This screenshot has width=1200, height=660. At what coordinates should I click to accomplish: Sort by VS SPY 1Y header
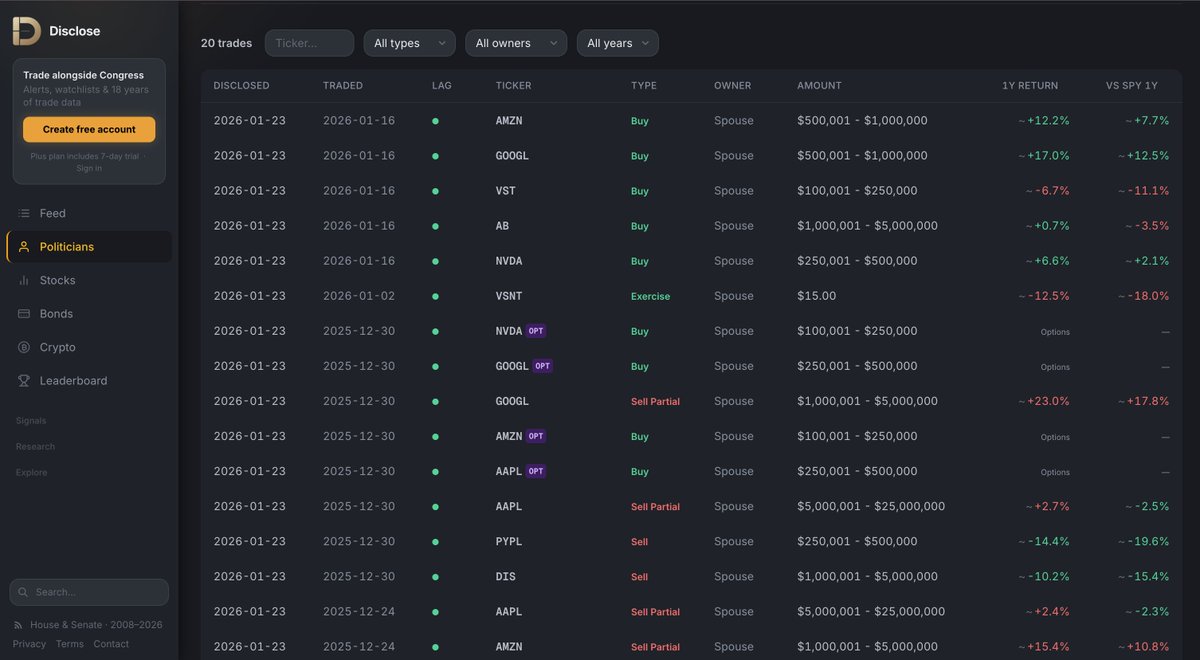coord(1131,86)
